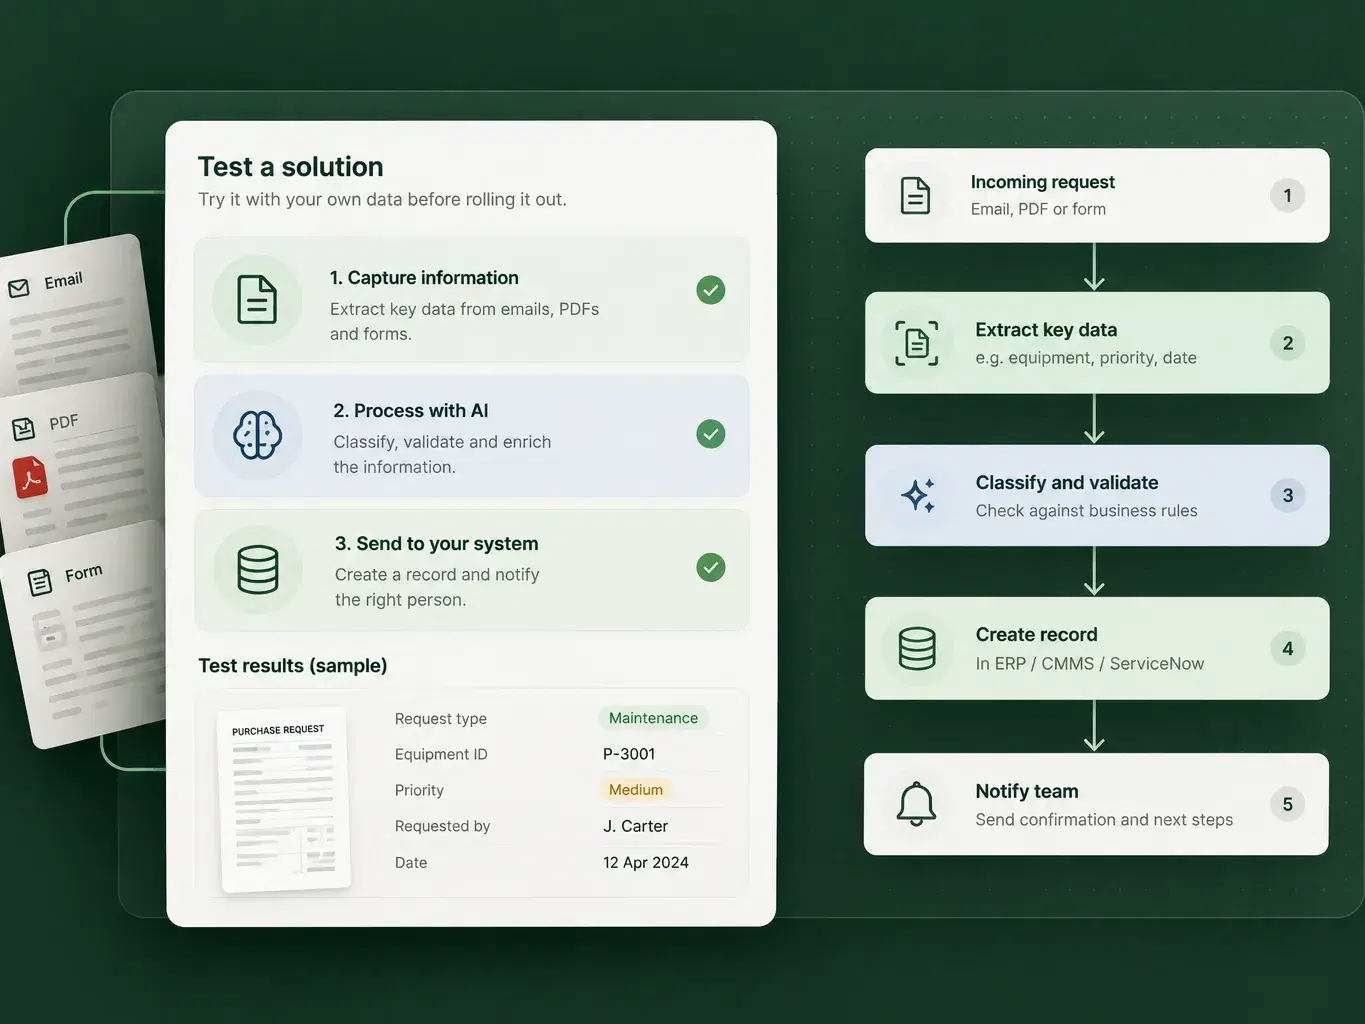Select the "Extract key data" heading
The width and height of the screenshot is (1365, 1024).
coord(1046,330)
